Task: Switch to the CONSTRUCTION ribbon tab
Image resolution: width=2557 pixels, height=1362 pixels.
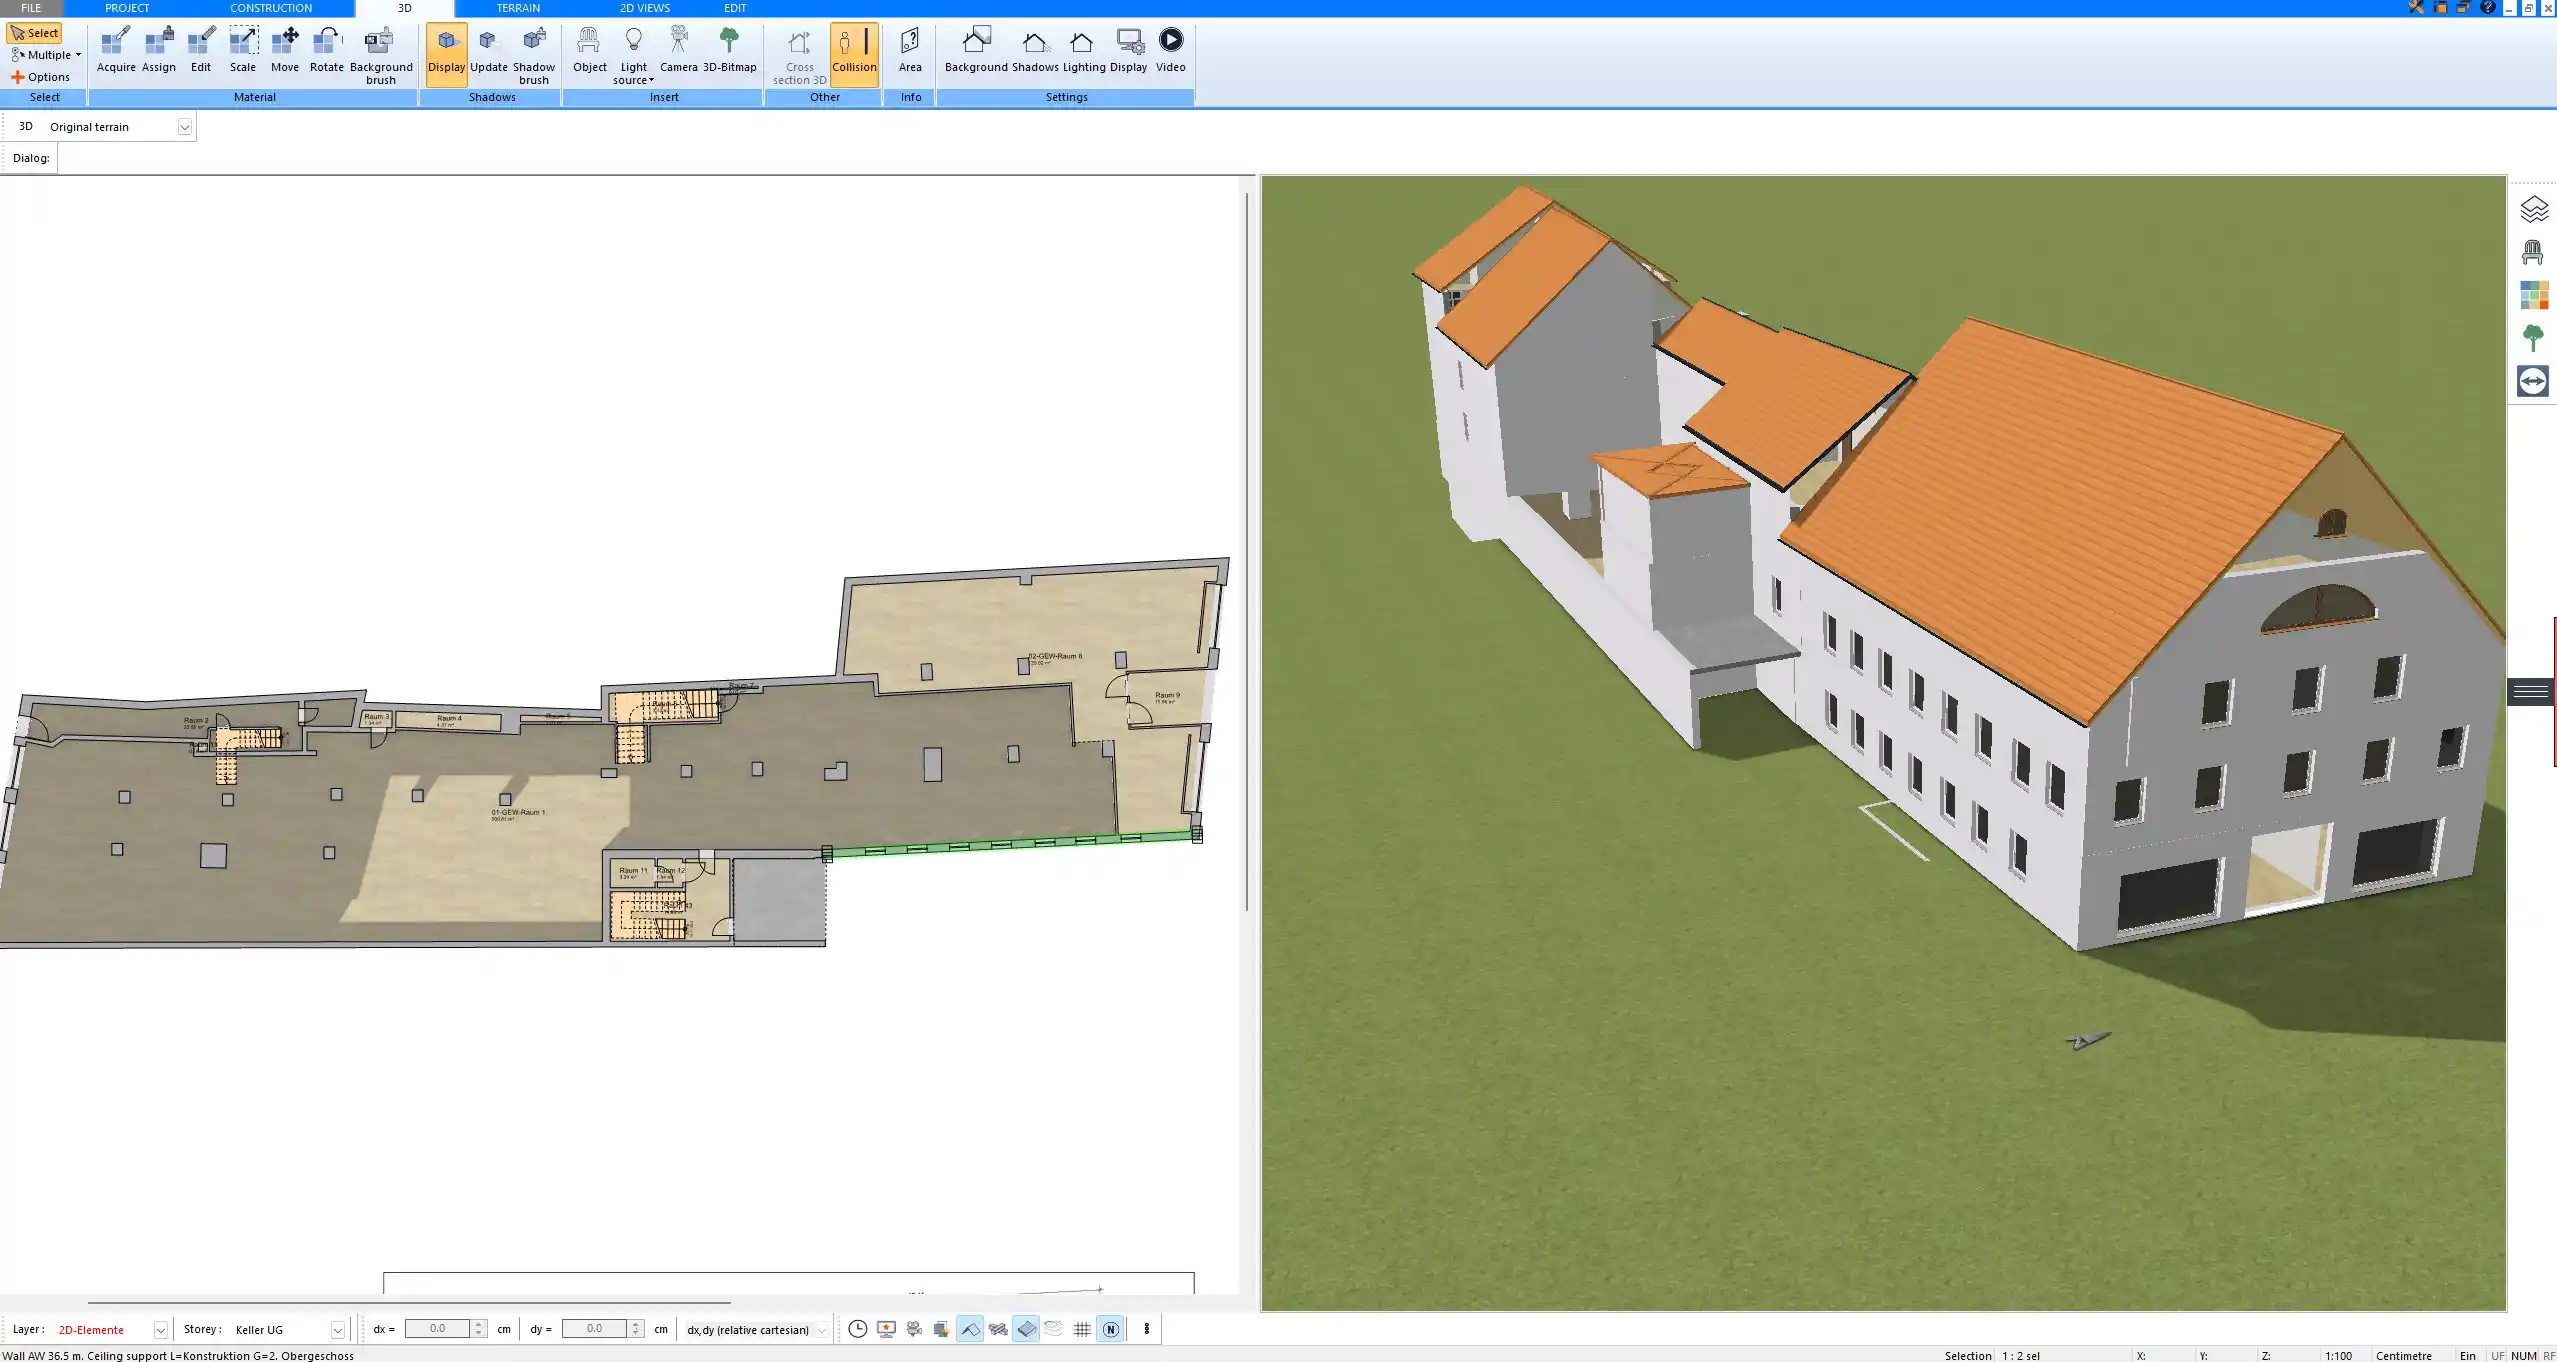Action: (271, 8)
